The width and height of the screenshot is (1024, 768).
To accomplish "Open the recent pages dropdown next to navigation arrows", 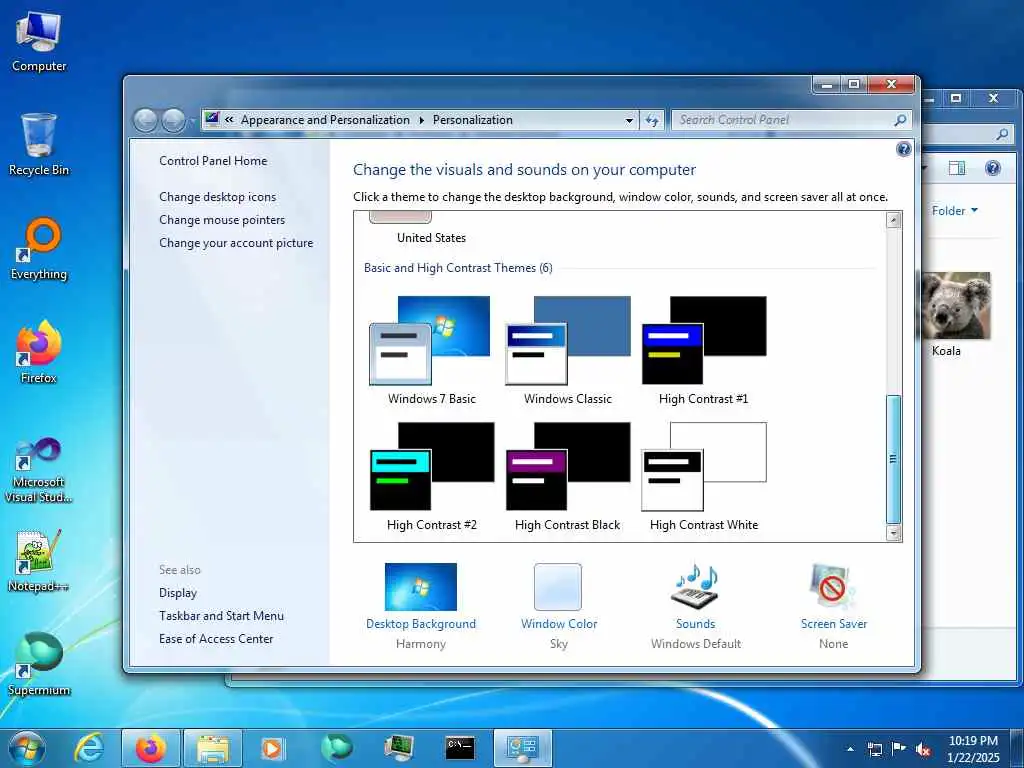I will coord(192,121).
